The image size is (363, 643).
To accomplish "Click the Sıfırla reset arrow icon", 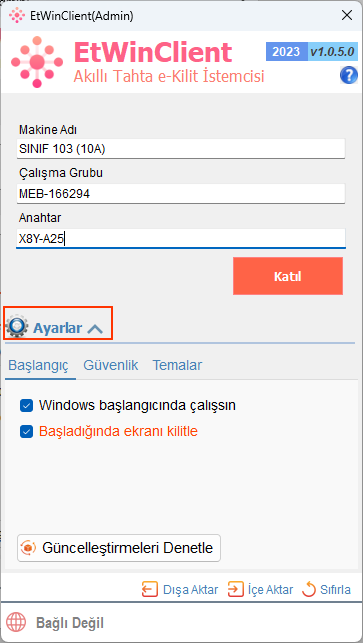I will tap(309, 590).
